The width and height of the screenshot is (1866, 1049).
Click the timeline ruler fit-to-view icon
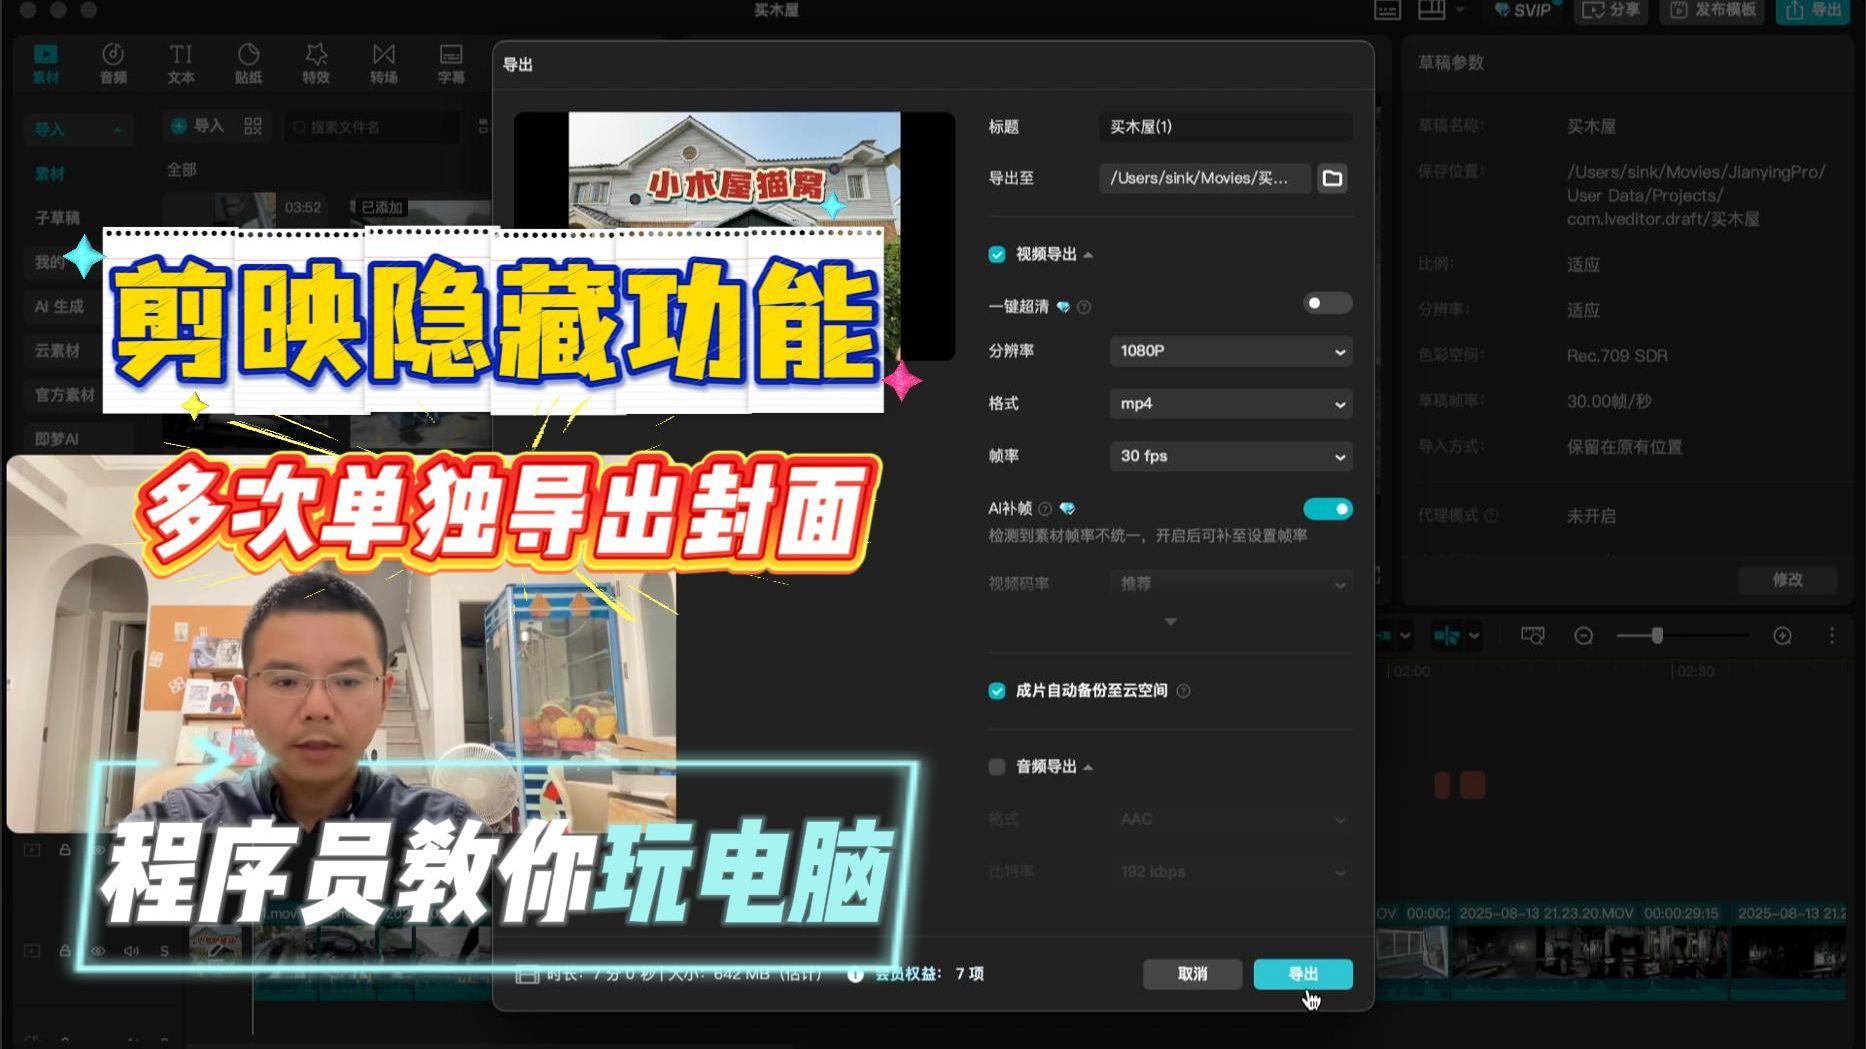pos(1532,636)
